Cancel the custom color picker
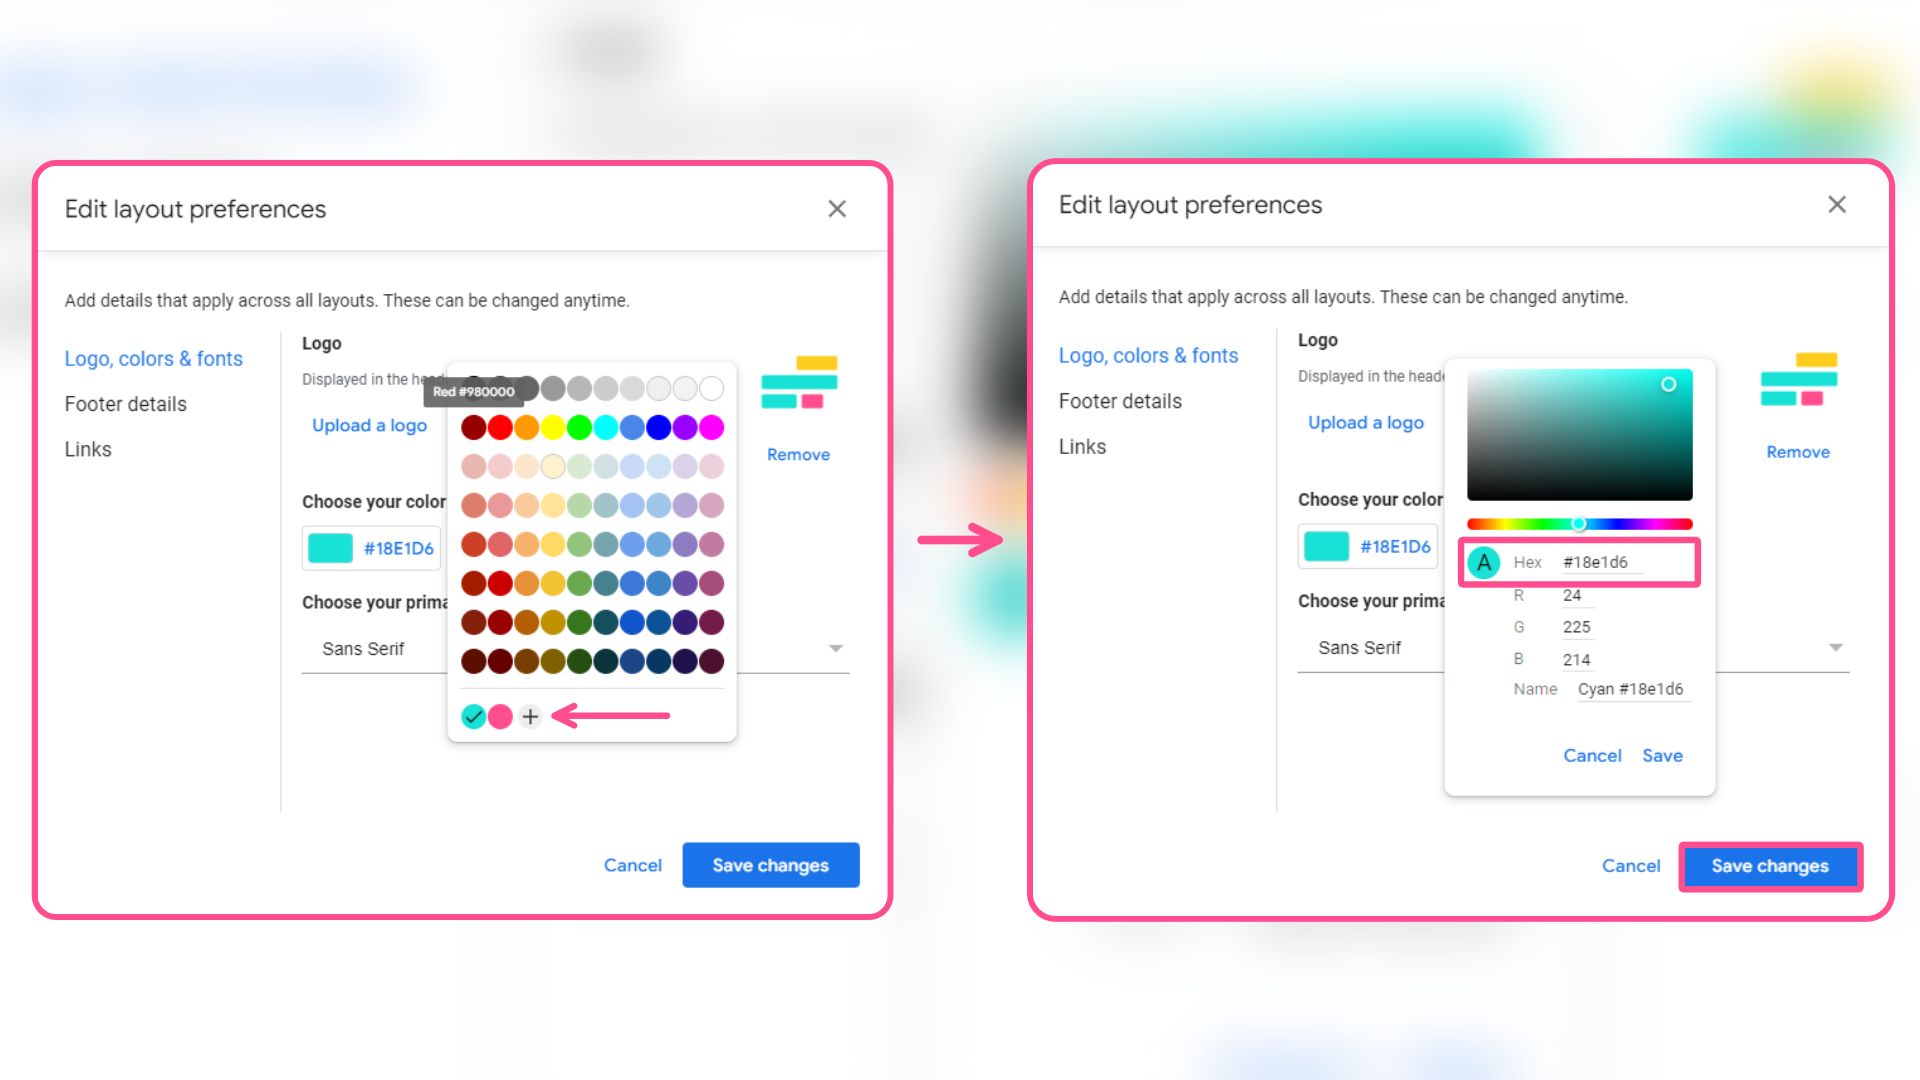1920x1080 pixels. pos(1592,755)
